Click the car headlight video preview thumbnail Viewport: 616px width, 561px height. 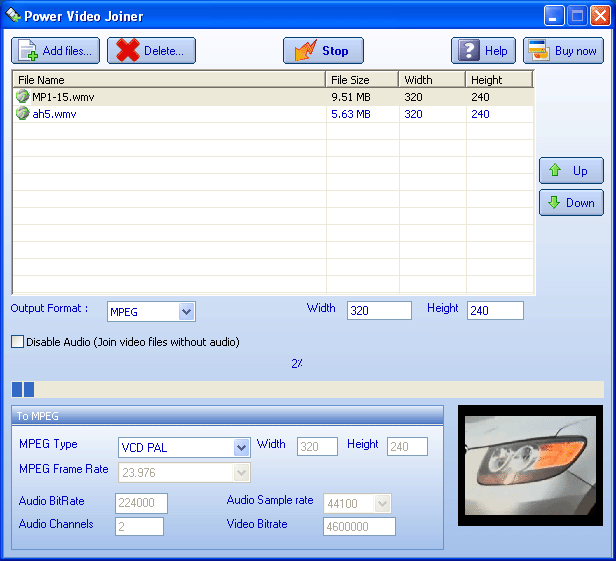point(530,466)
